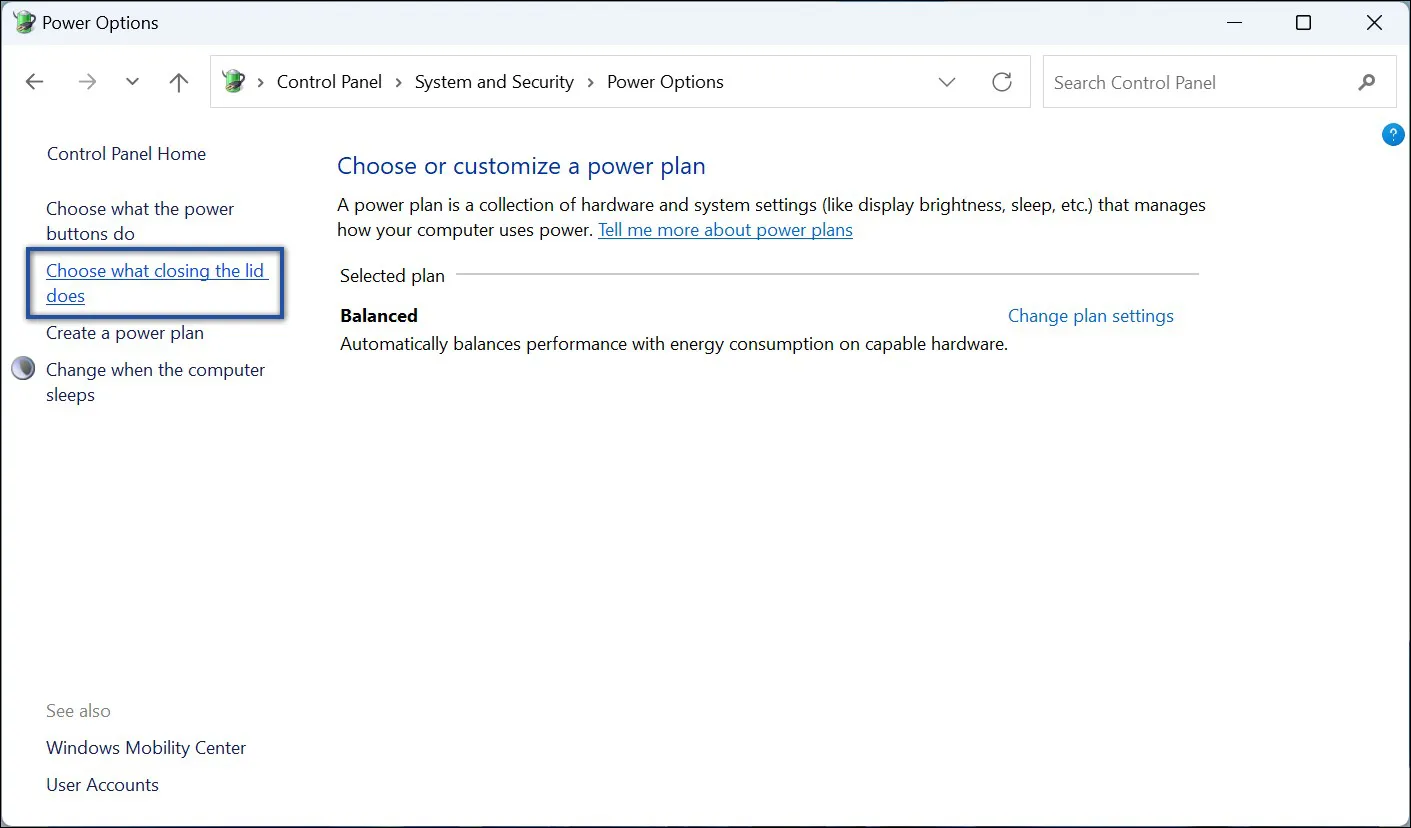The height and width of the screenshot is (828, 1411).
Task: Open Create a power plan
Action: (x=125, y=333)
